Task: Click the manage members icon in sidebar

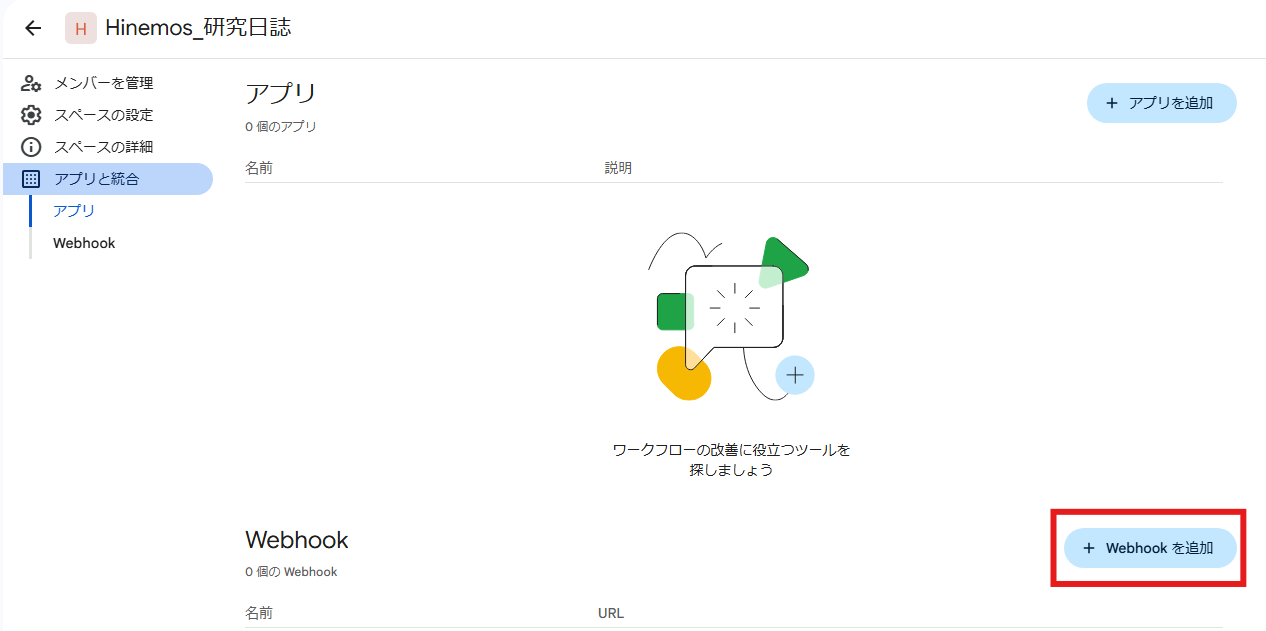Action: 30,83
